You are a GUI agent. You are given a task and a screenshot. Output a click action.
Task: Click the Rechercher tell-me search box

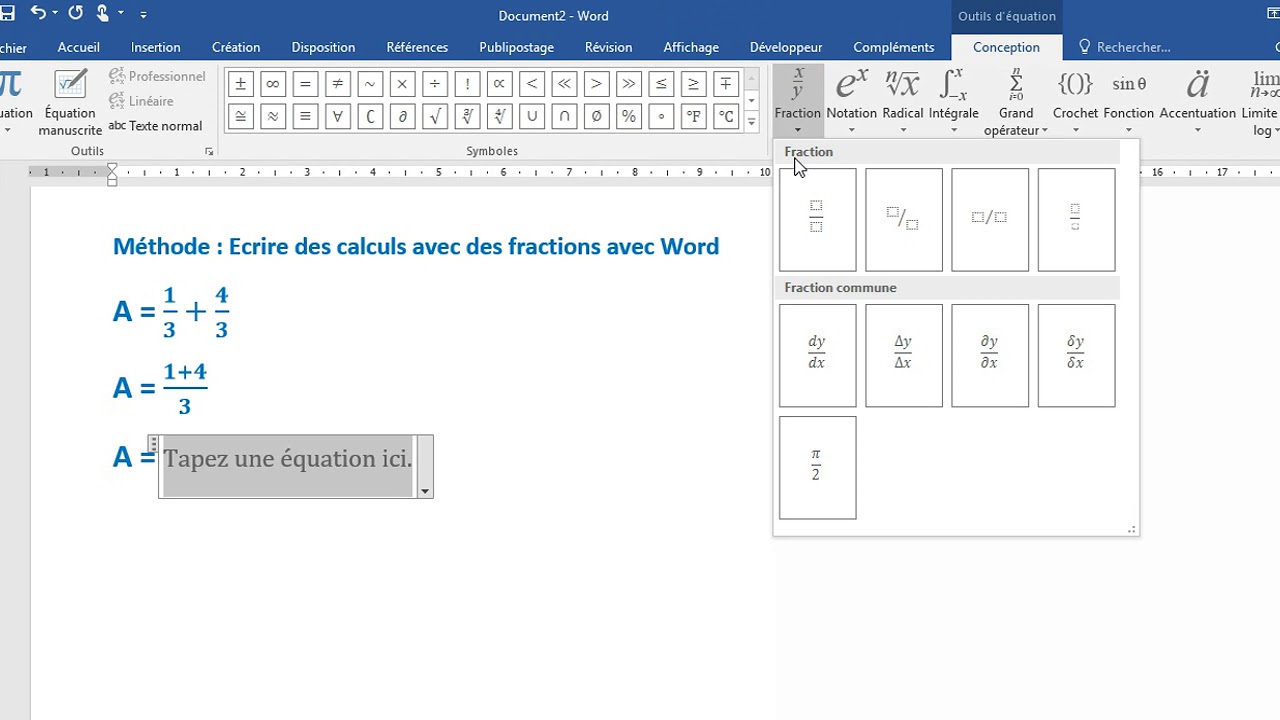click(x=1124, y=47)
